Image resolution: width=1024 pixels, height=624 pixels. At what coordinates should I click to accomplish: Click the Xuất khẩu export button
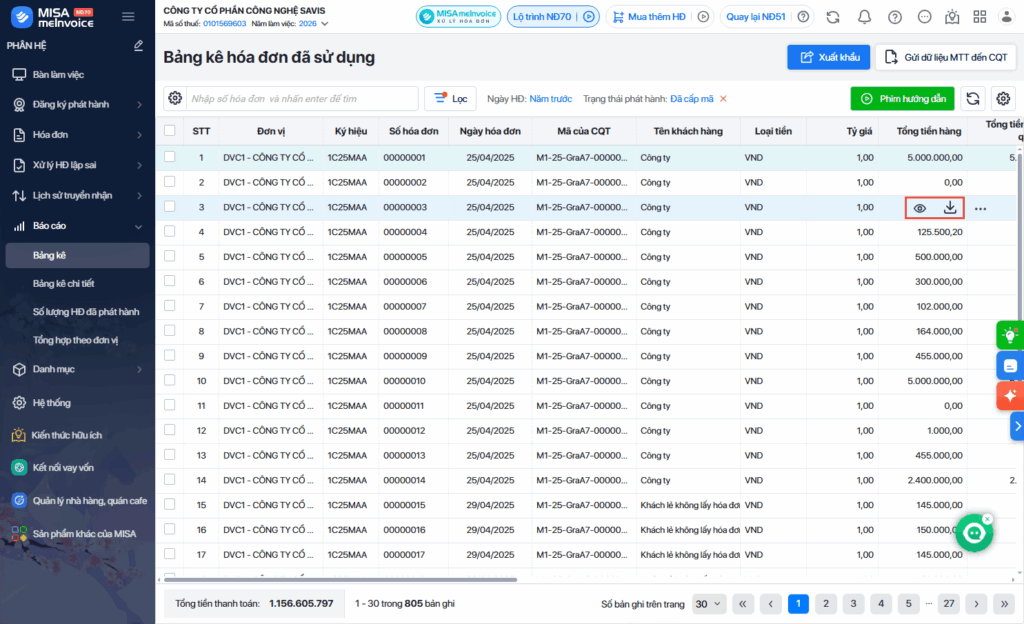pos(828,57)
